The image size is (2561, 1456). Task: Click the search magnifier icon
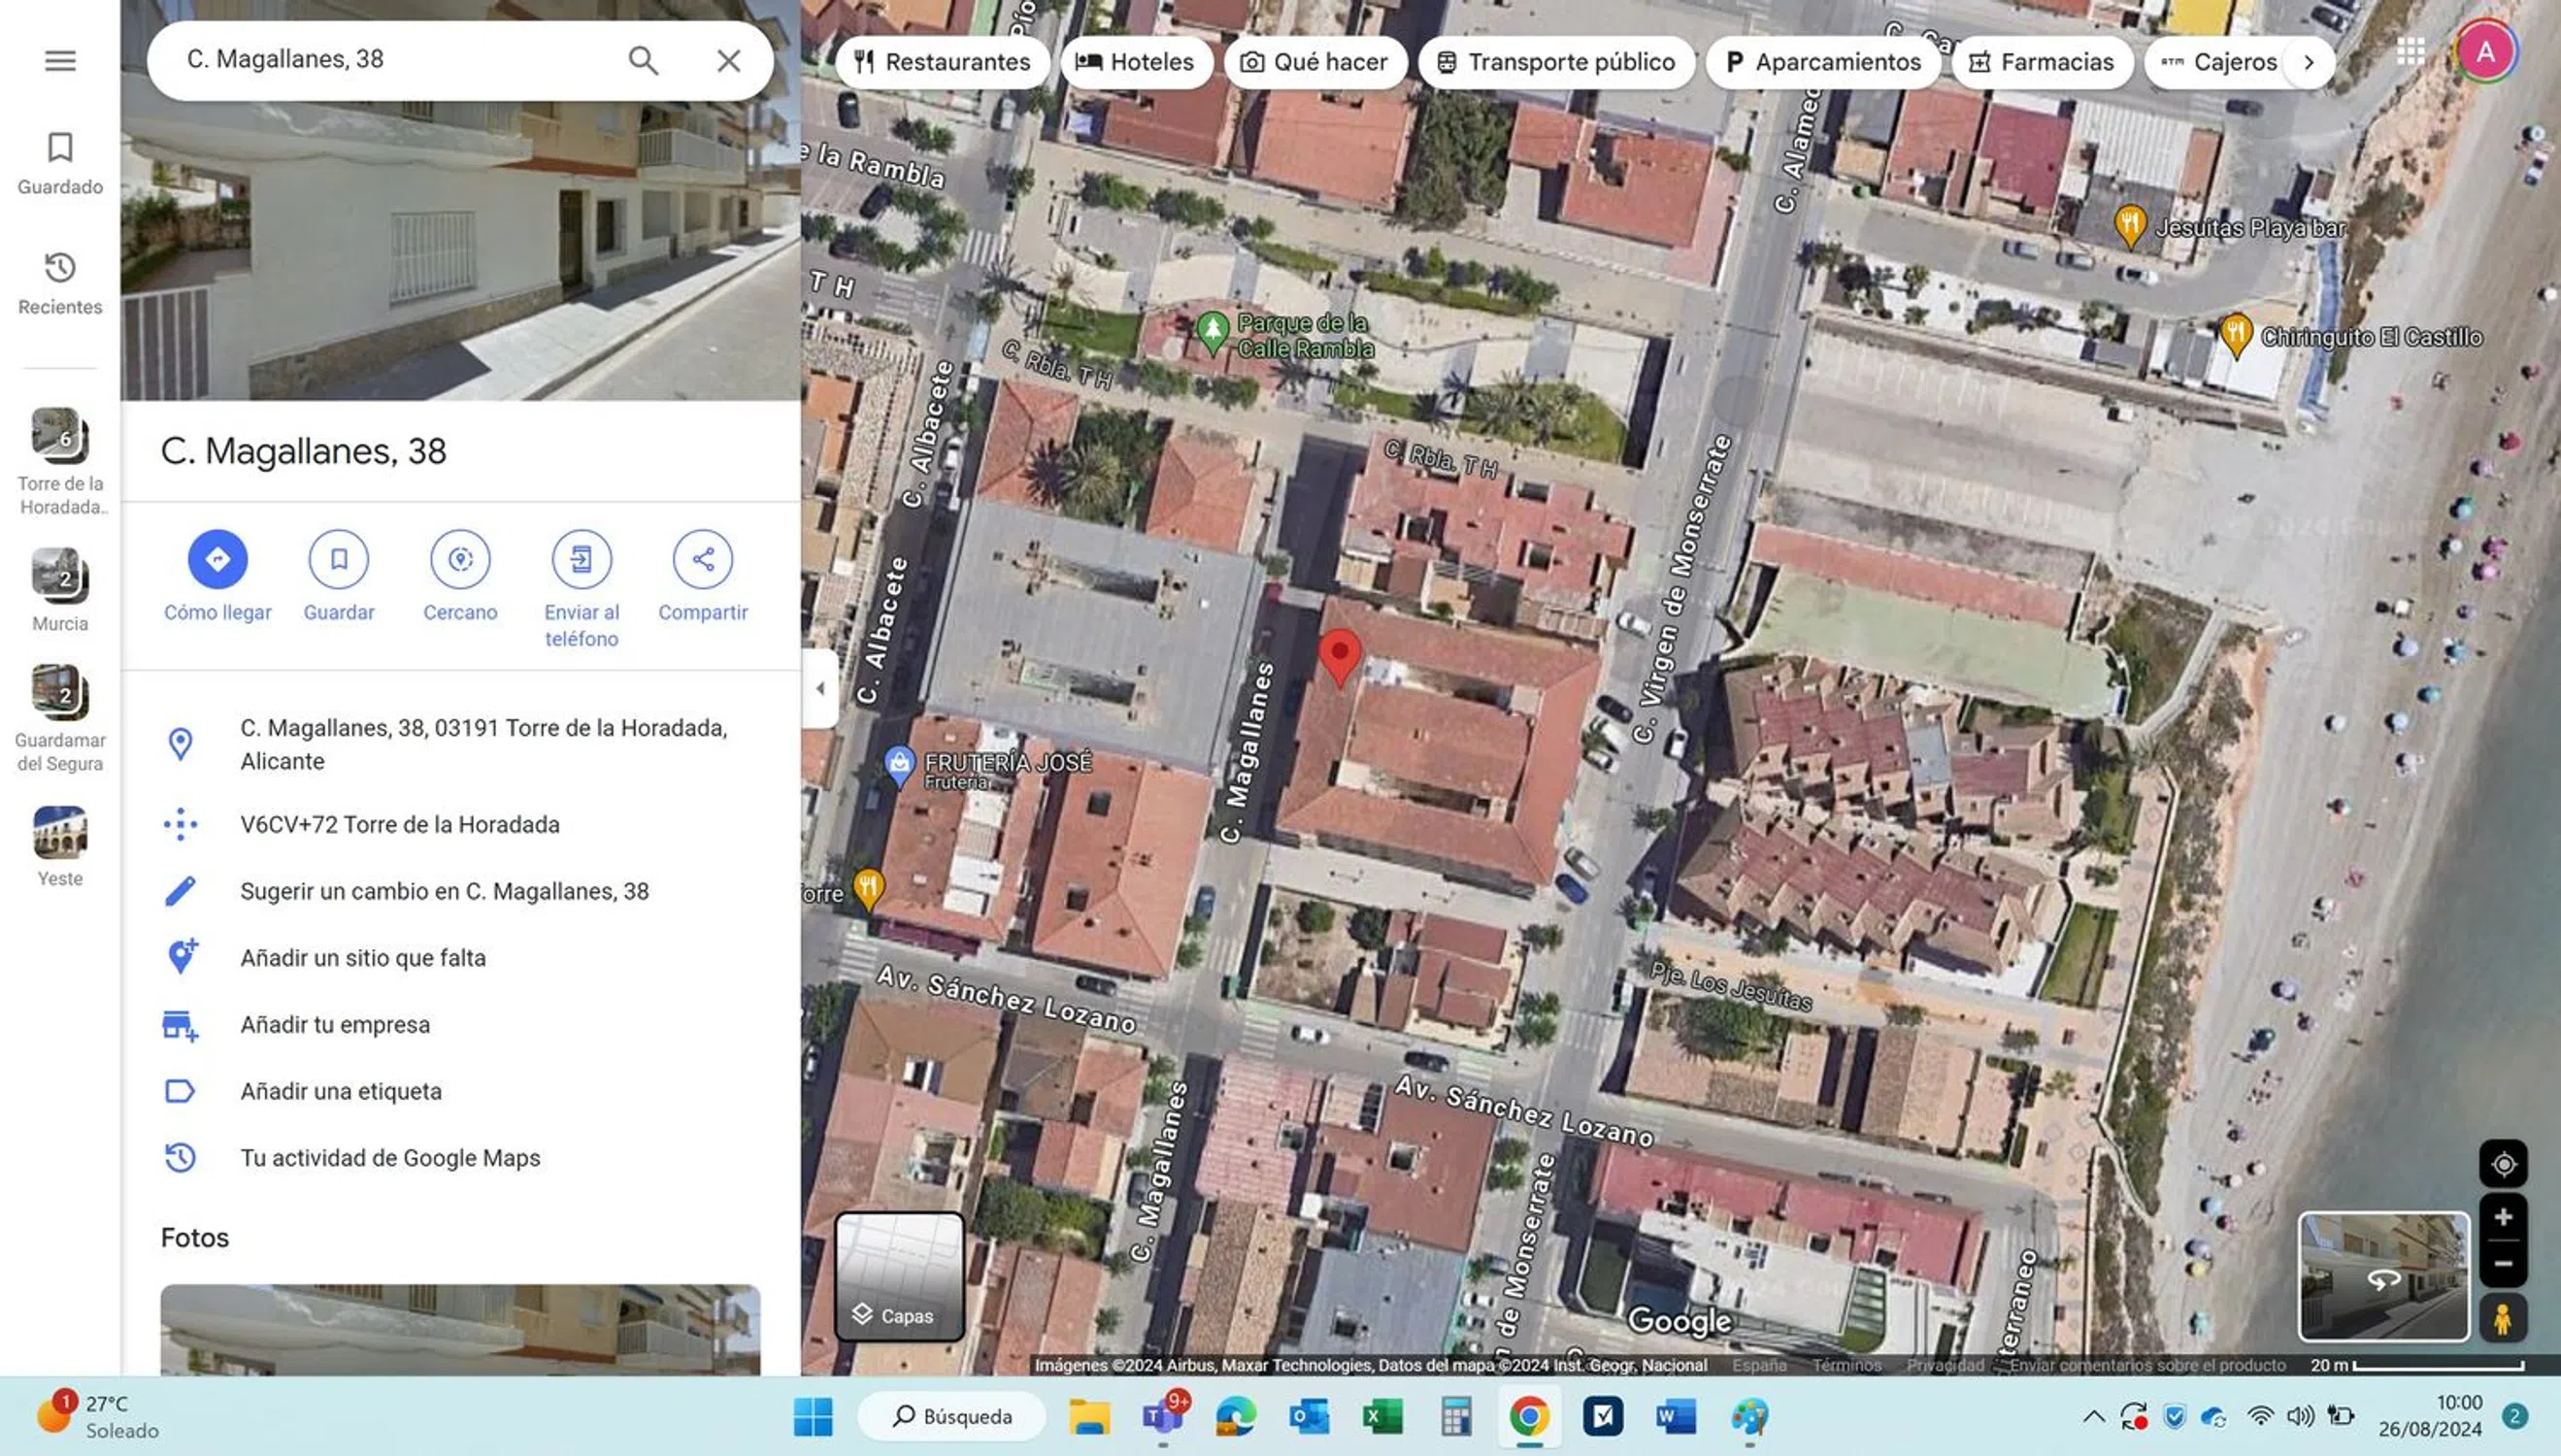coord(643,61)
